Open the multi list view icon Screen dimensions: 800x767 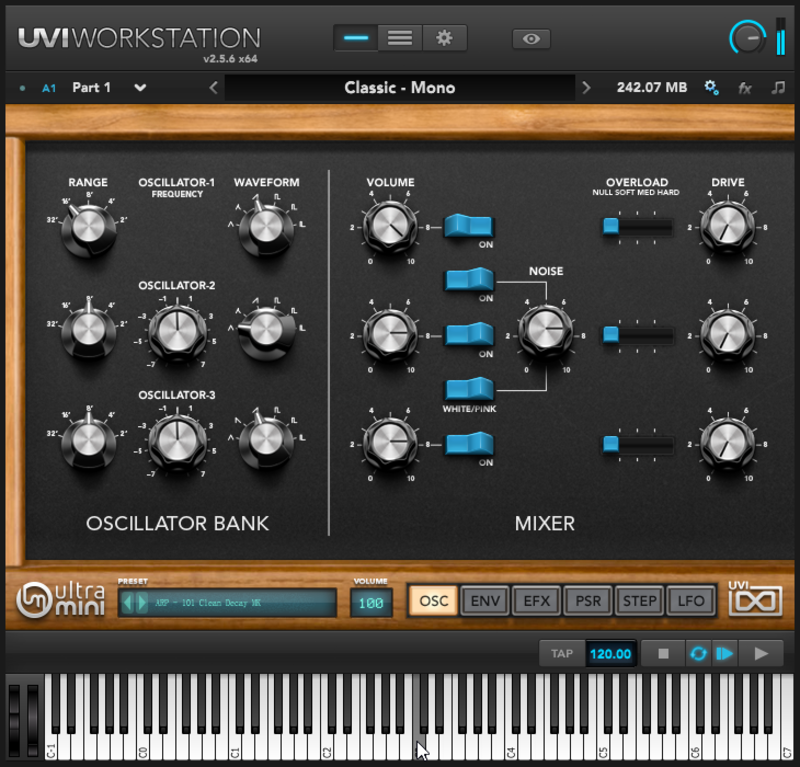click(x=400, y=38)
